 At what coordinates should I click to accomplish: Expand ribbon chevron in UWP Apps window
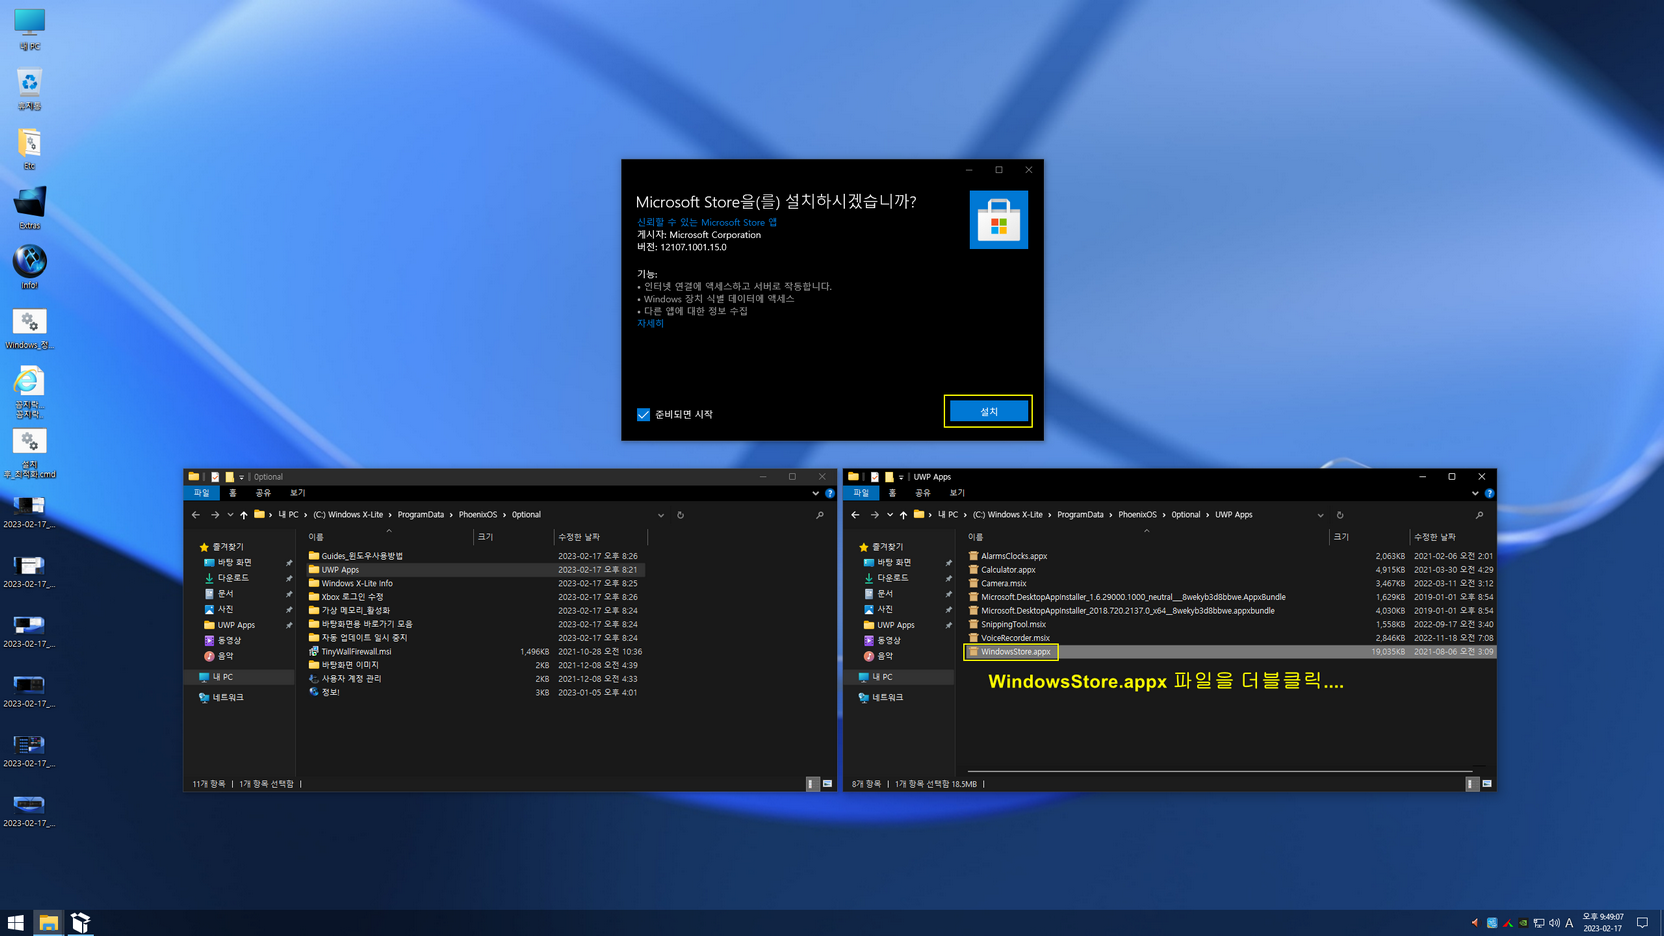click(1475, 493)
